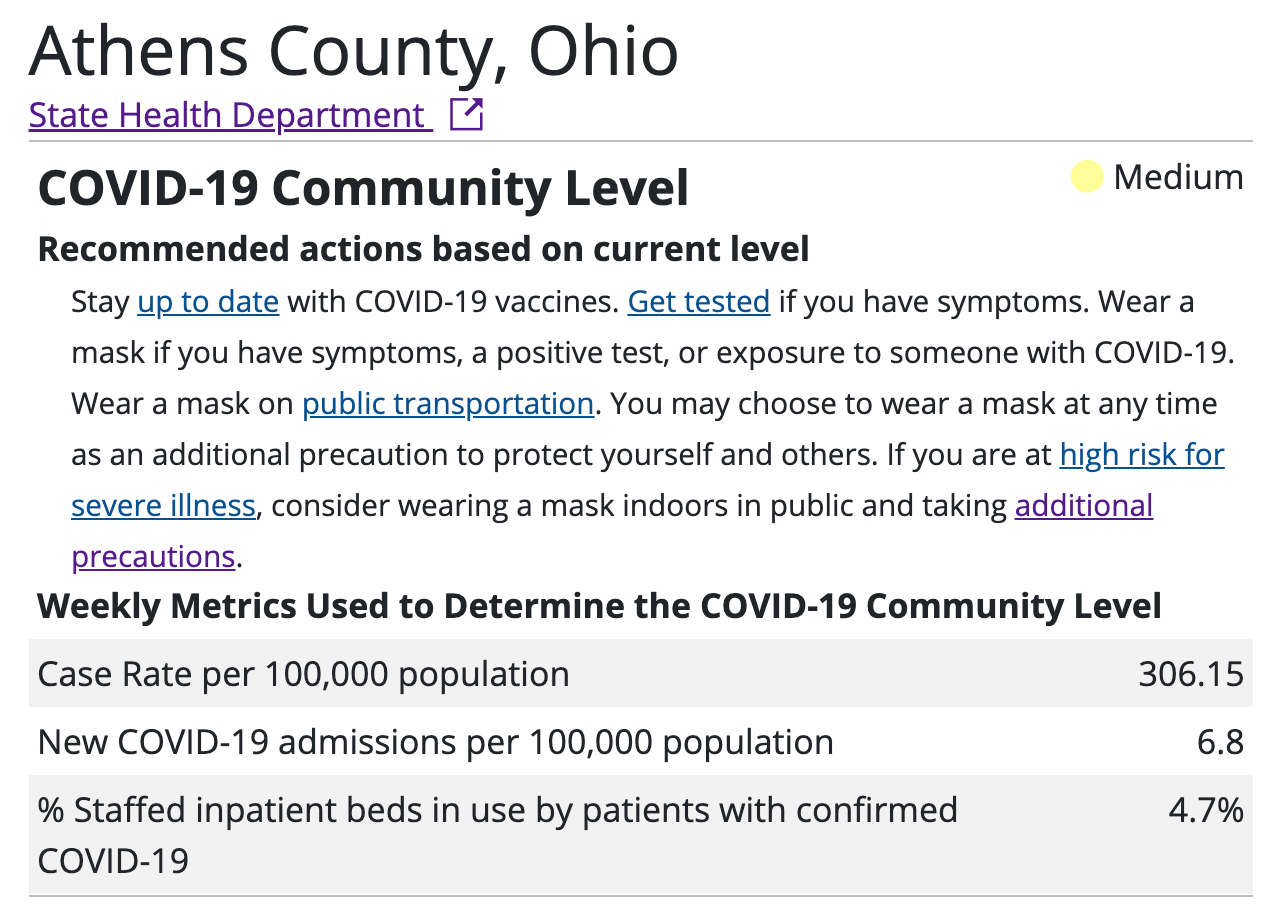
Task: Click the 'precautions' link text
Action: pyautogui.click(x=153, y=557)
